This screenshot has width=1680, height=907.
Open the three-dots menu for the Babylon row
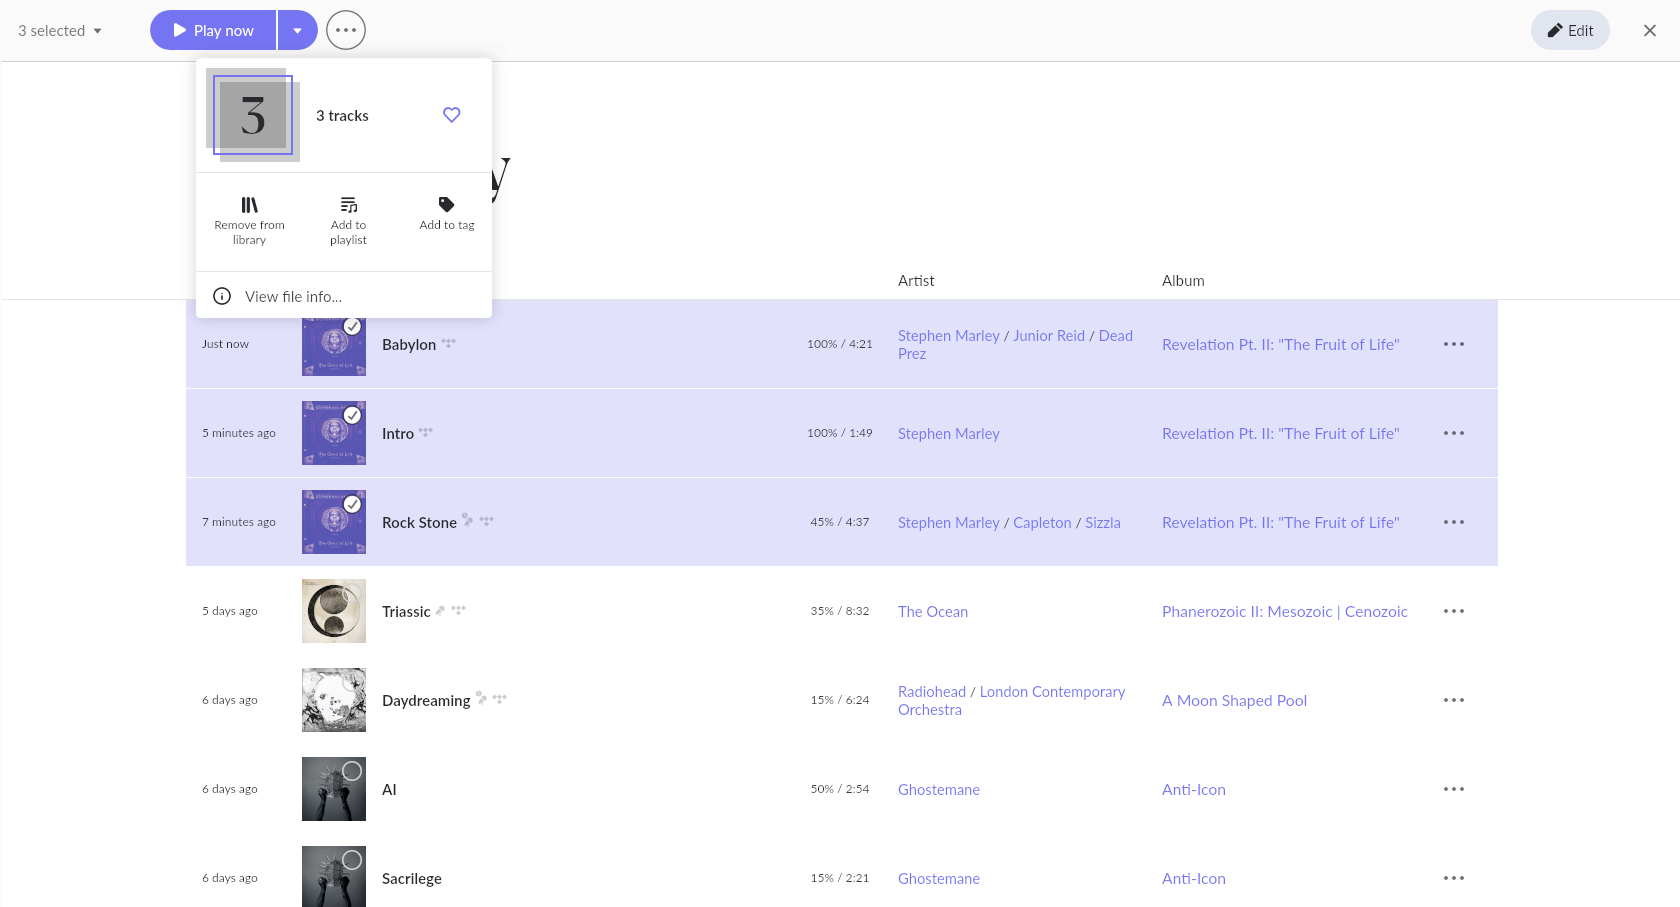tap(1454, 344)
